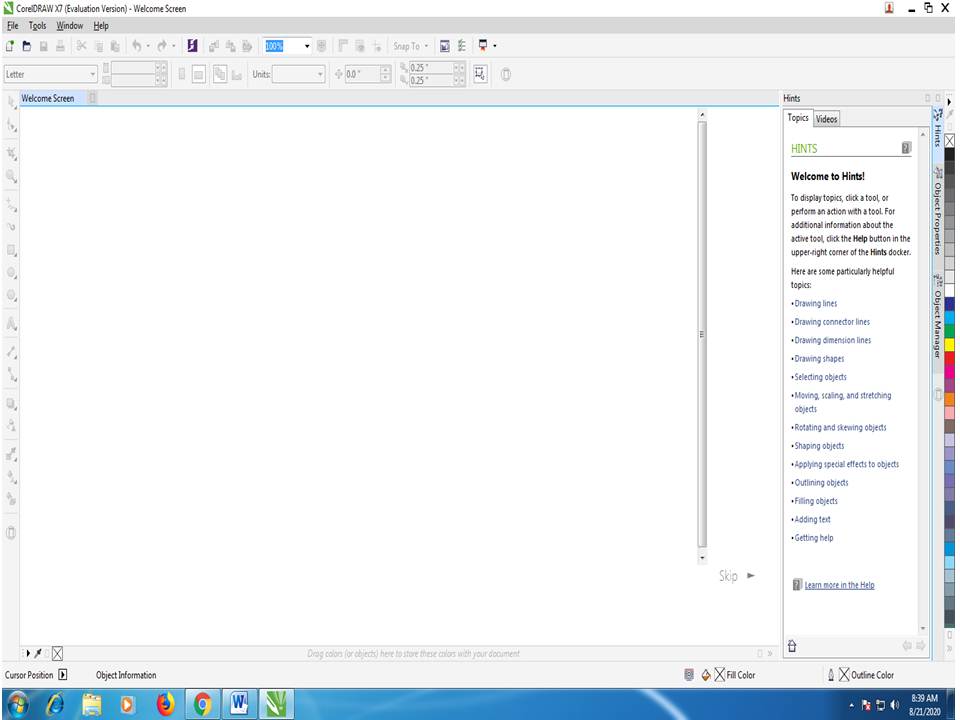The width and height of the screenshot is (960, 720).
Task: Open CorelDRAW from the Windows taskbar
Action: (276, 703)
